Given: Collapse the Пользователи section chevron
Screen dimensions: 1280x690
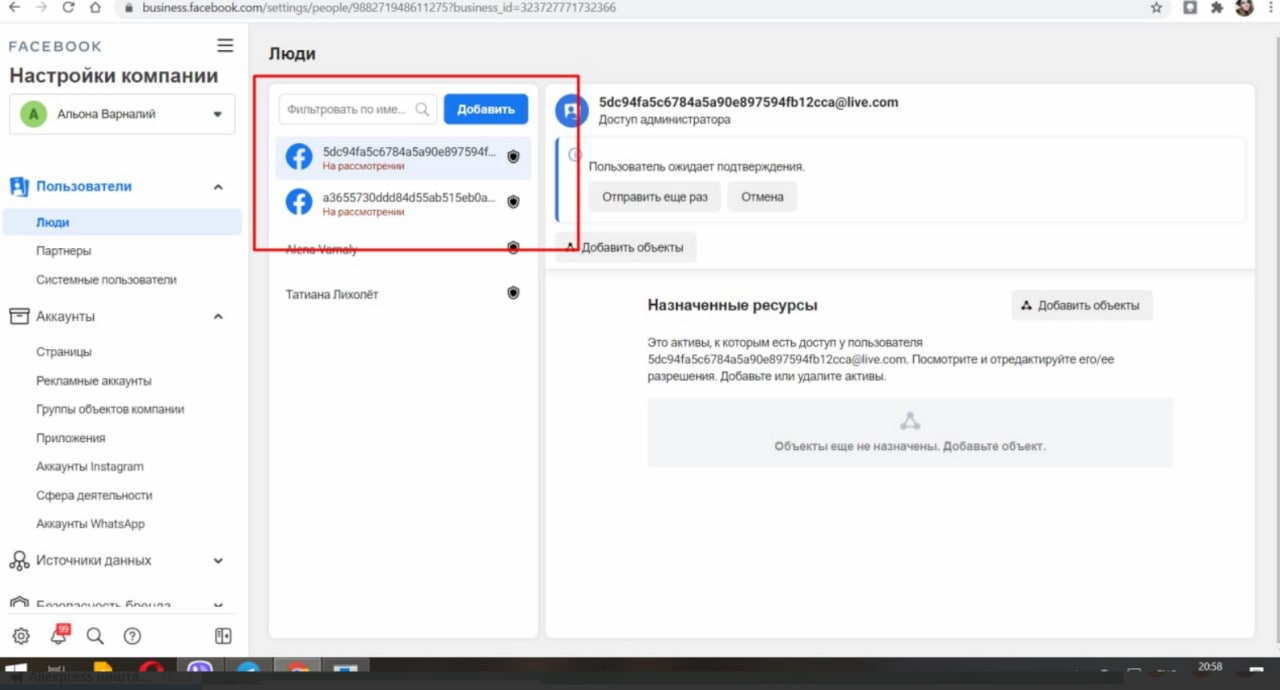Looking at the screenshot, I should click(x=218, y=187).
